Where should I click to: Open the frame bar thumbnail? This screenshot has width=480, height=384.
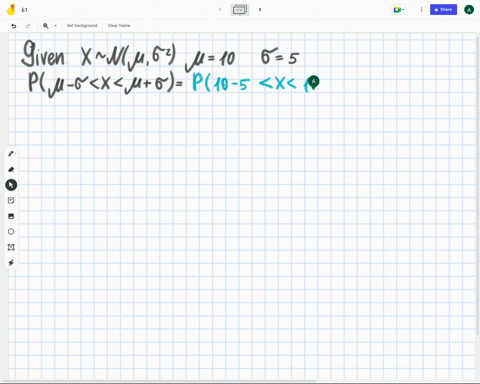click(240, 10)
